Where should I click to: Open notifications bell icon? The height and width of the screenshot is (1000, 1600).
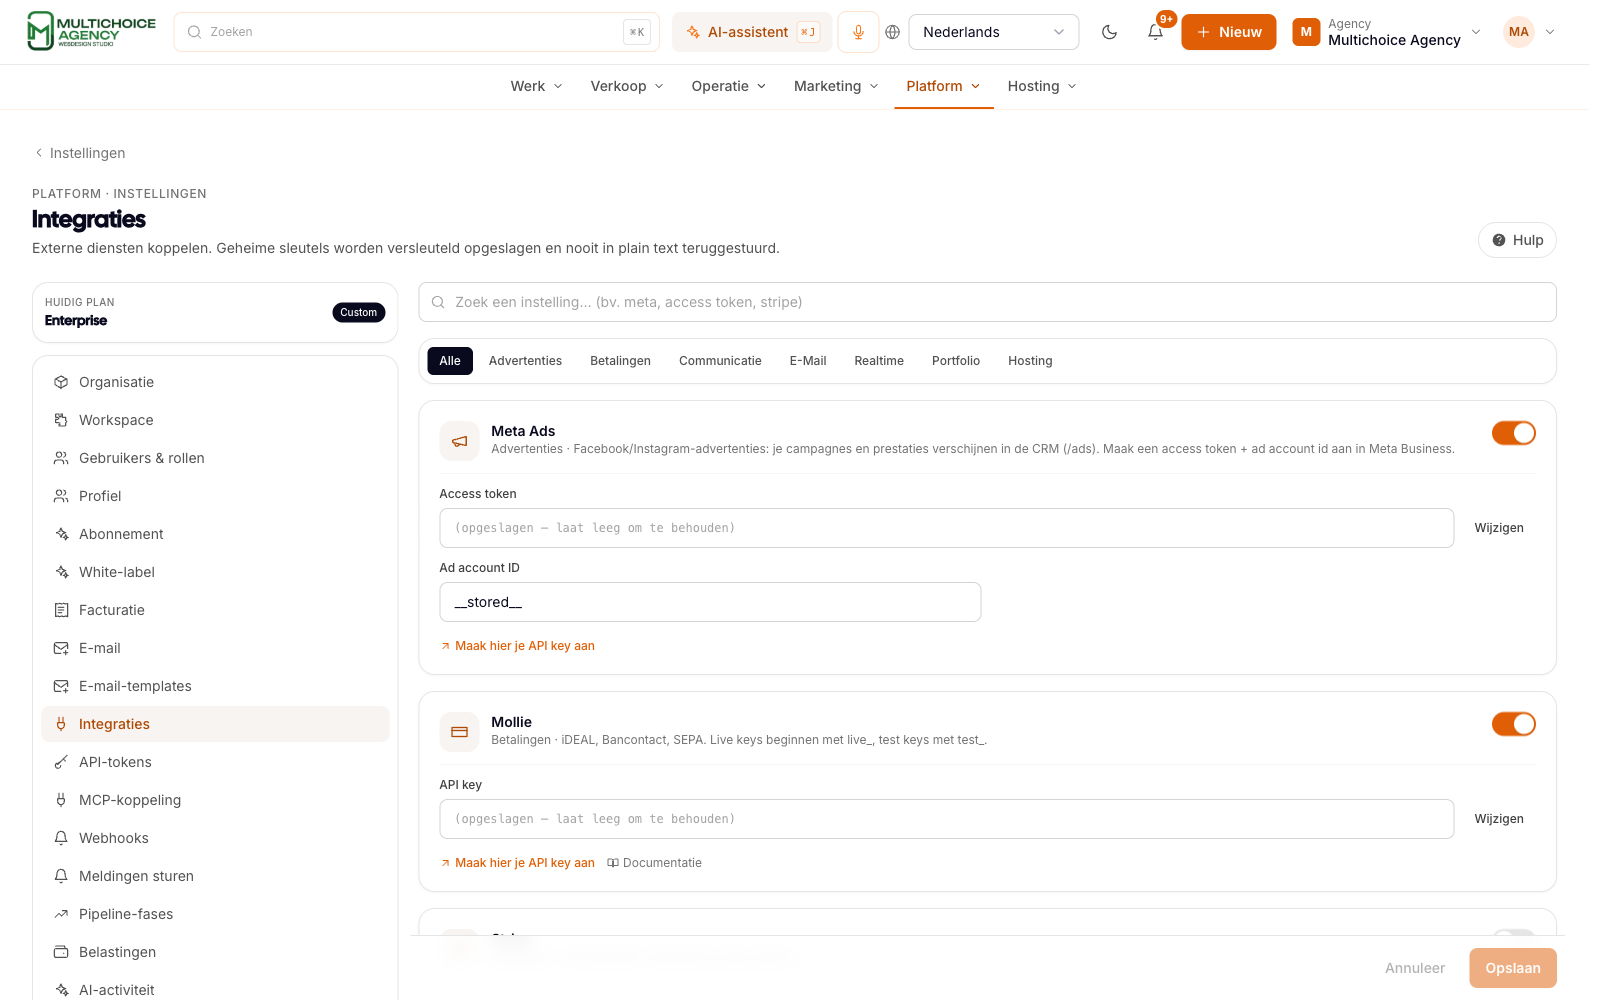1155,32
